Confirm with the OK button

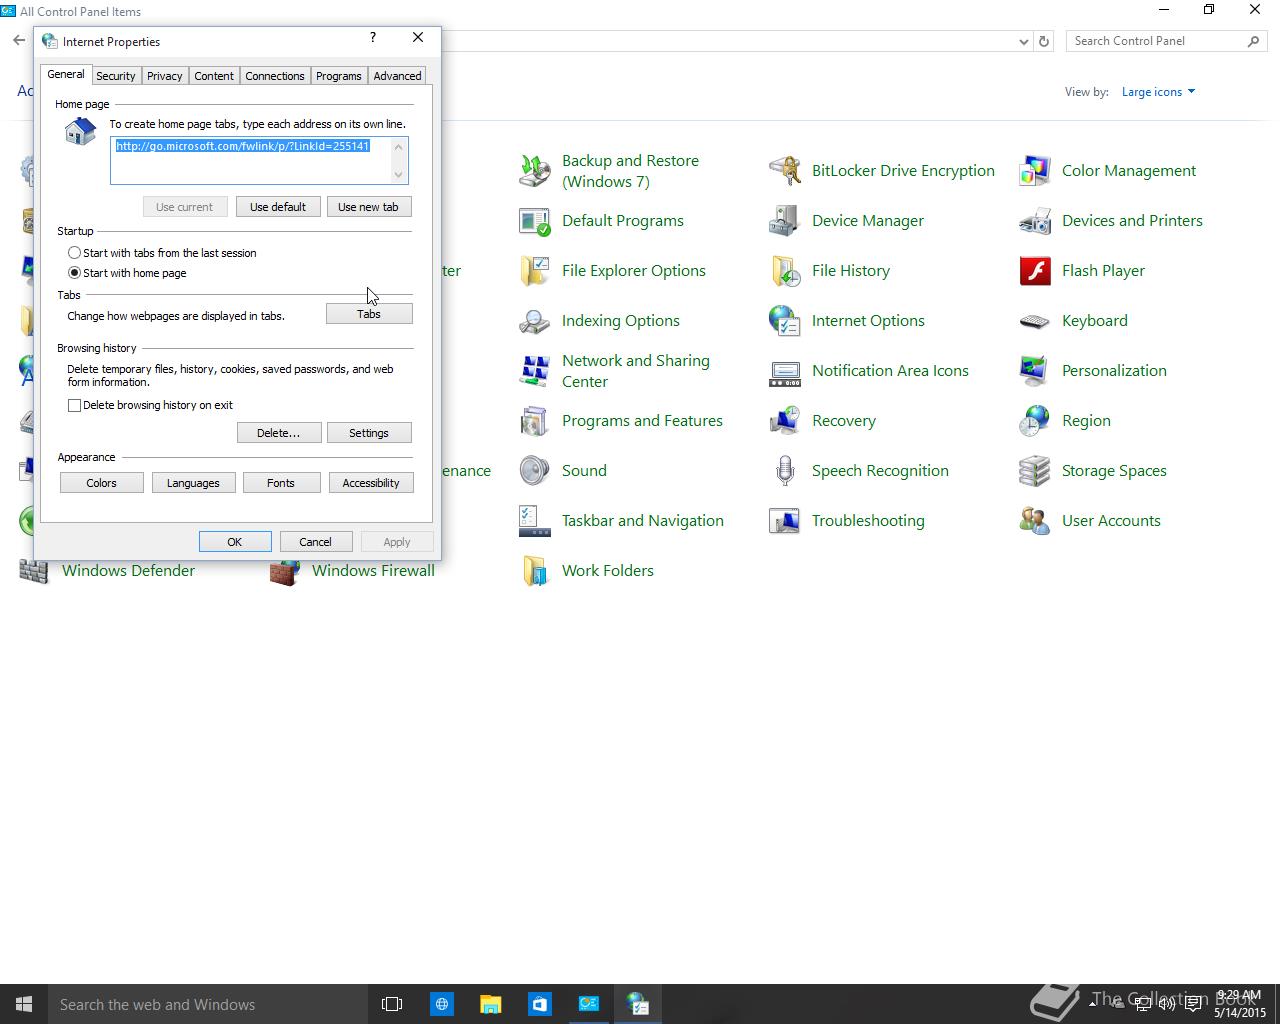(235, 542)
